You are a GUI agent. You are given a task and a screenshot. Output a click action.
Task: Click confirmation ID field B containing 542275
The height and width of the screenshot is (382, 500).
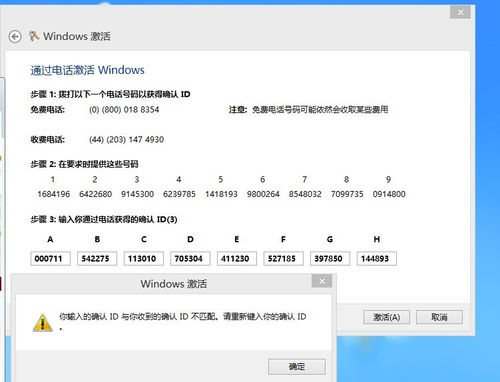pyautogui.click(x=97, y=258)
